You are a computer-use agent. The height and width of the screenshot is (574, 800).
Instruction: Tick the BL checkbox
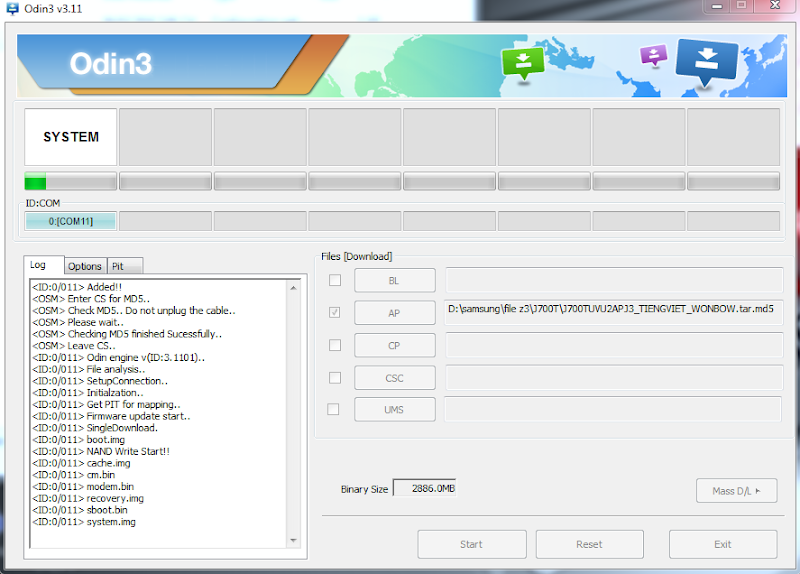335,280
